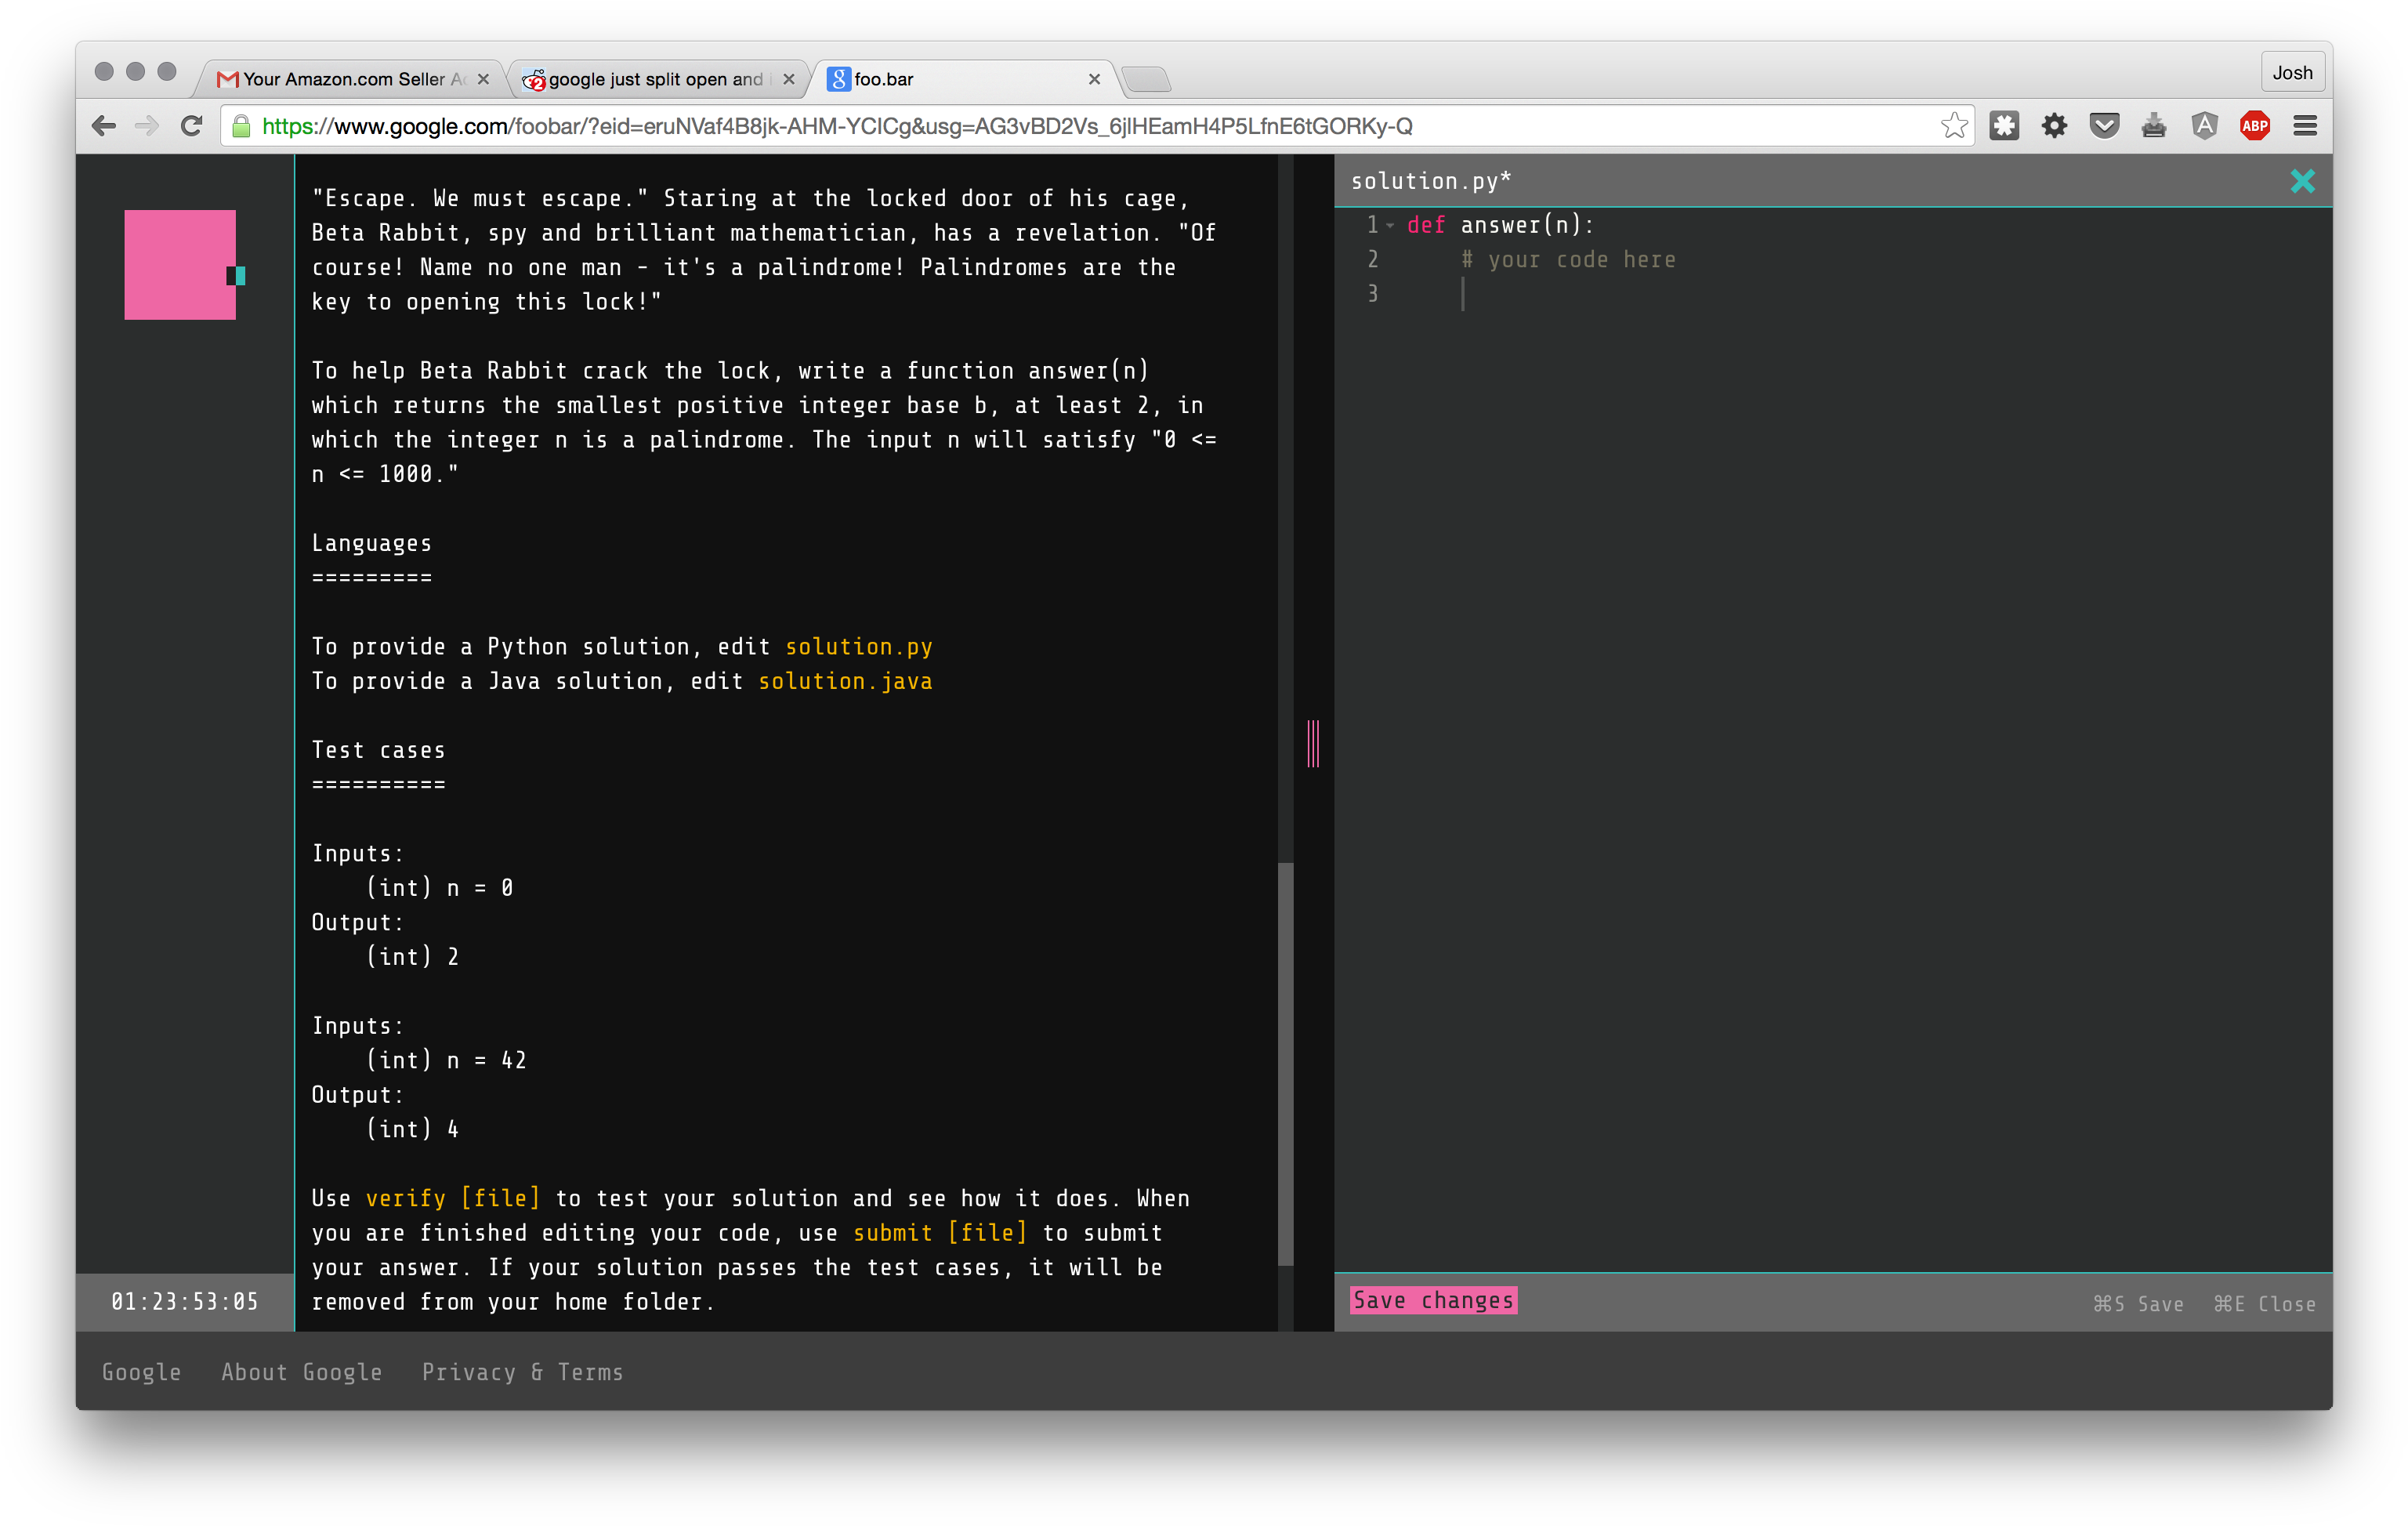Click the '# your code here' comment
2408x1526 pixels.
pyautogui.click(x=1568, y=259)
